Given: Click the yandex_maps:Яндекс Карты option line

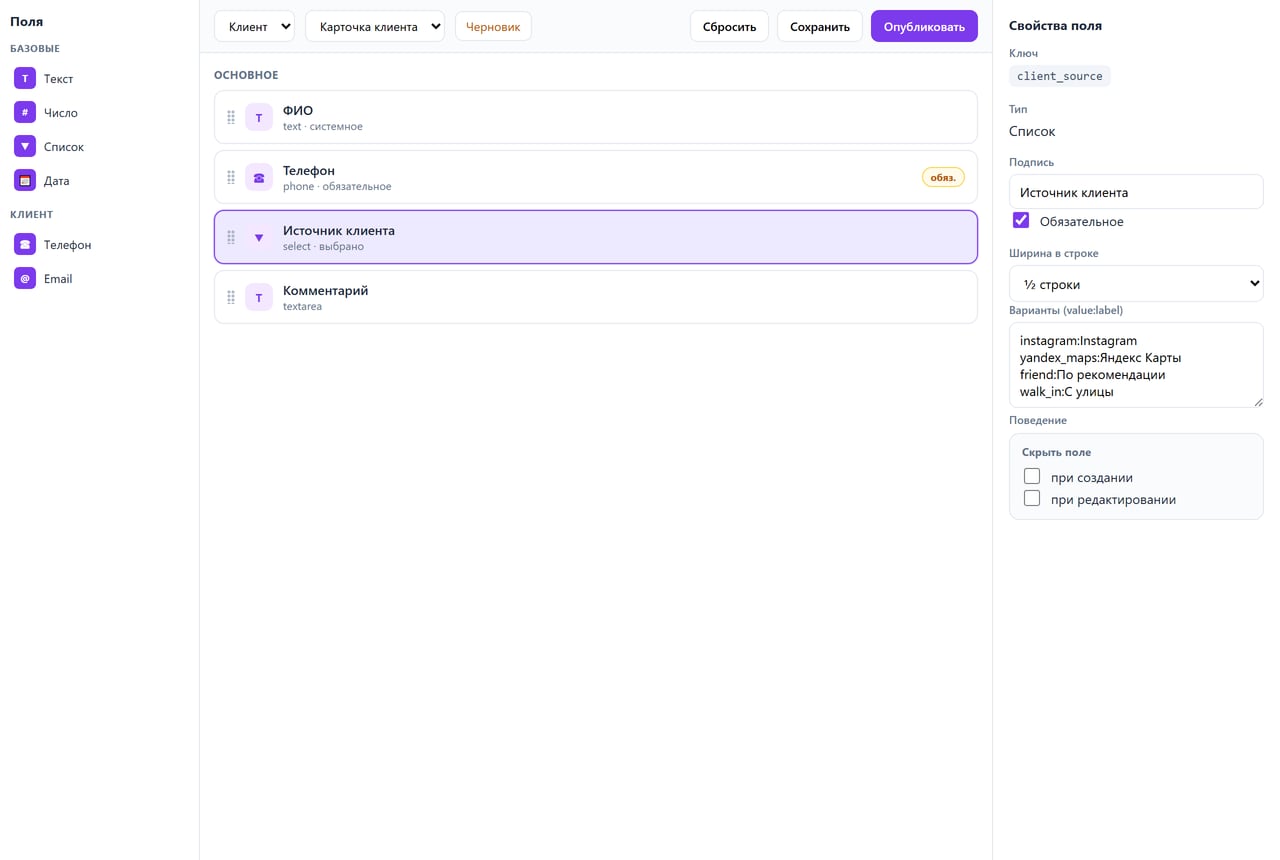Looking at the screenshot, I should pyautogui.click(x=1101, y=358).
